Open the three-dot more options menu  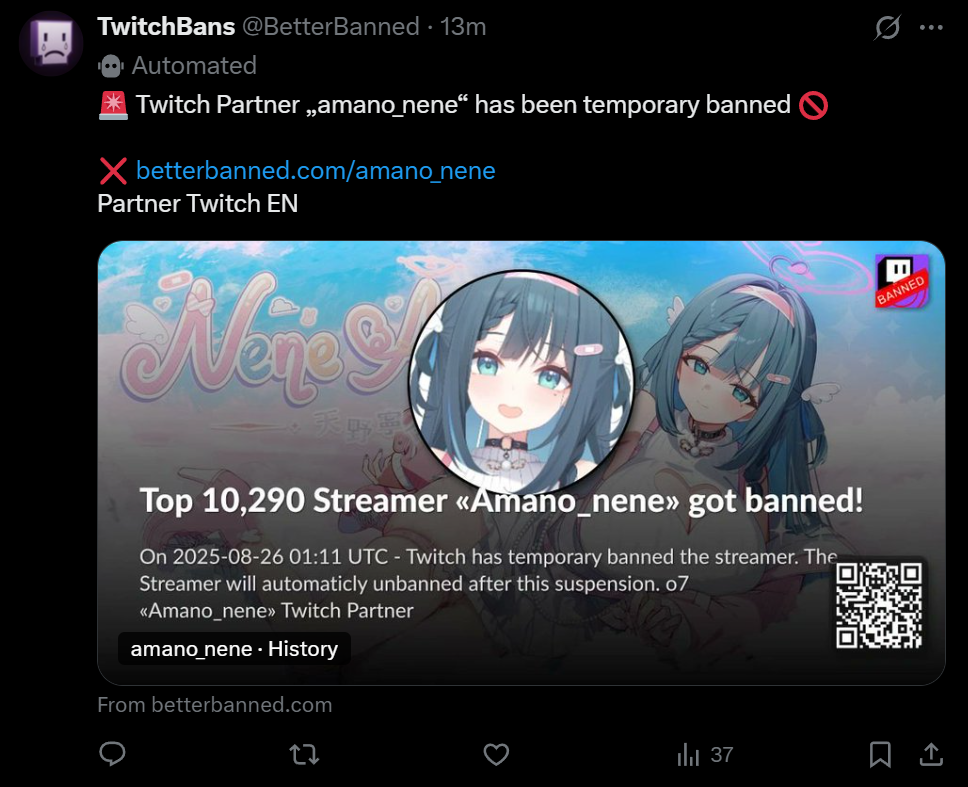point(931,27)
